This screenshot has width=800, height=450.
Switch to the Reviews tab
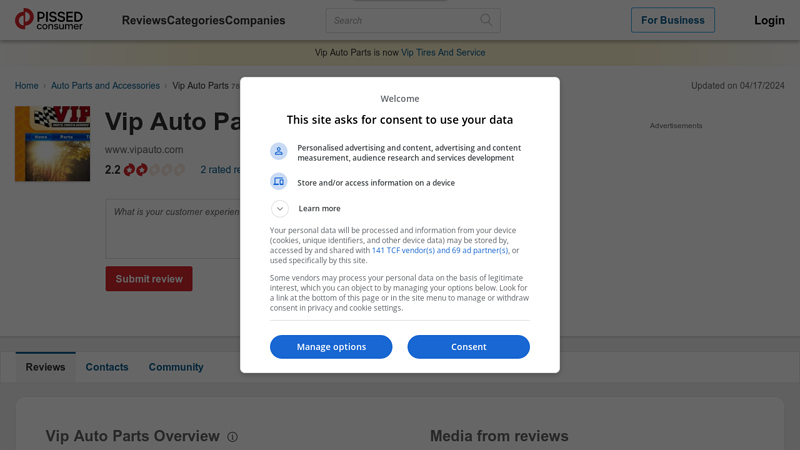coord(45,367)
